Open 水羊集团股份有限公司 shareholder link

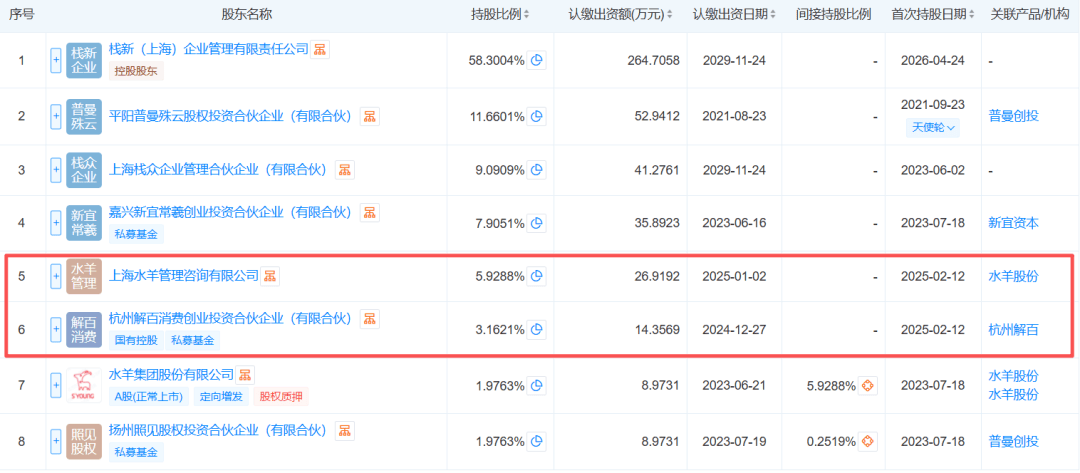172,375
